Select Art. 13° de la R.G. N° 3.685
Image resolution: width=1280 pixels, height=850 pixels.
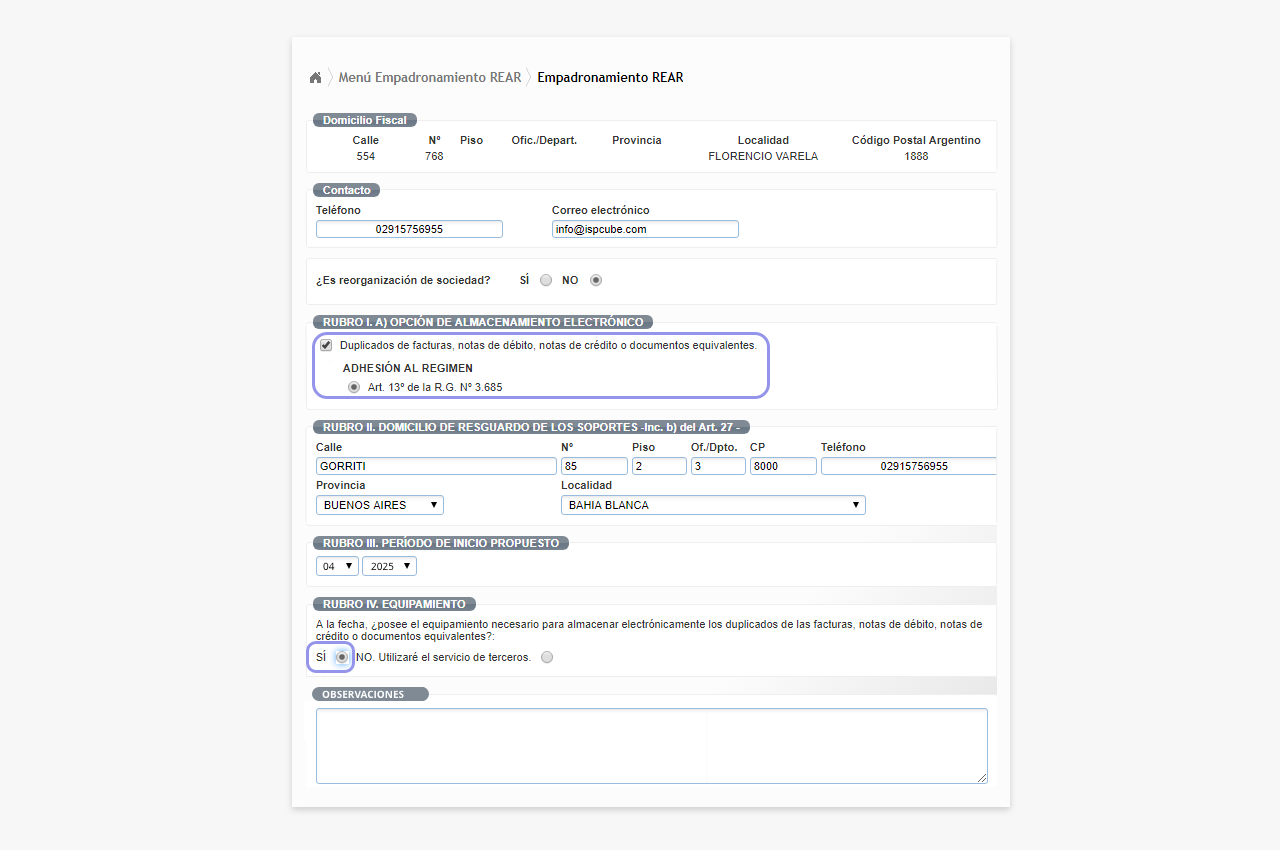353,387
